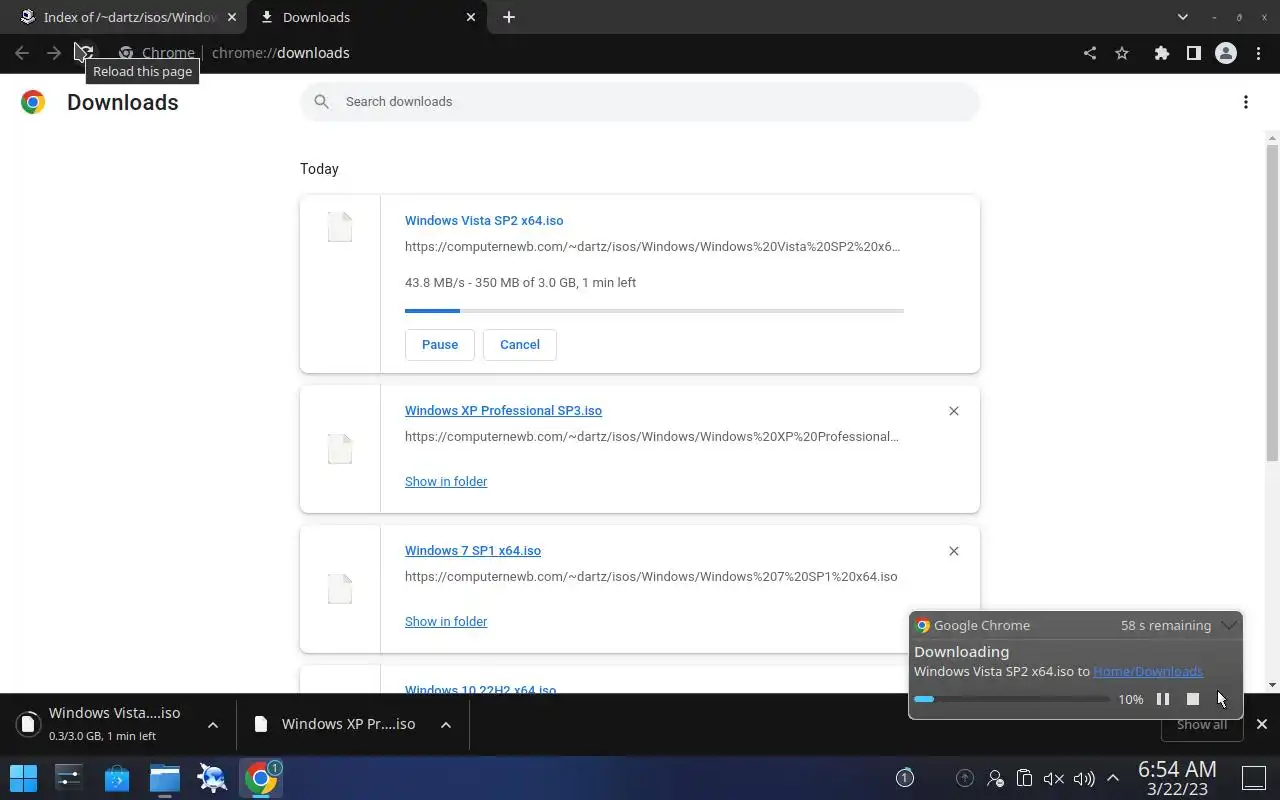Stop the download in the notification popup
The width and height of the screenshot is (1280, 800).
pyautogui.click(x=1192, y=699)
